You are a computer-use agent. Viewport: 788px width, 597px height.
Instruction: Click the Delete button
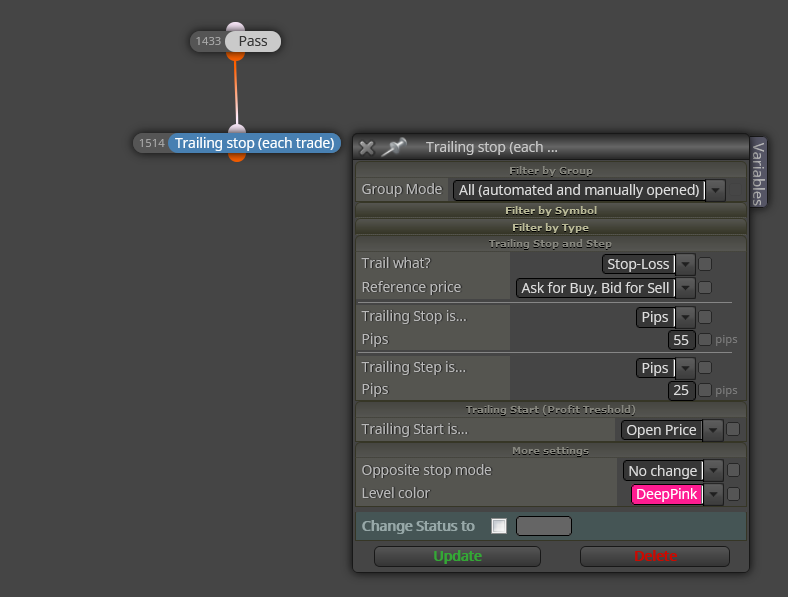click(655, 556)
